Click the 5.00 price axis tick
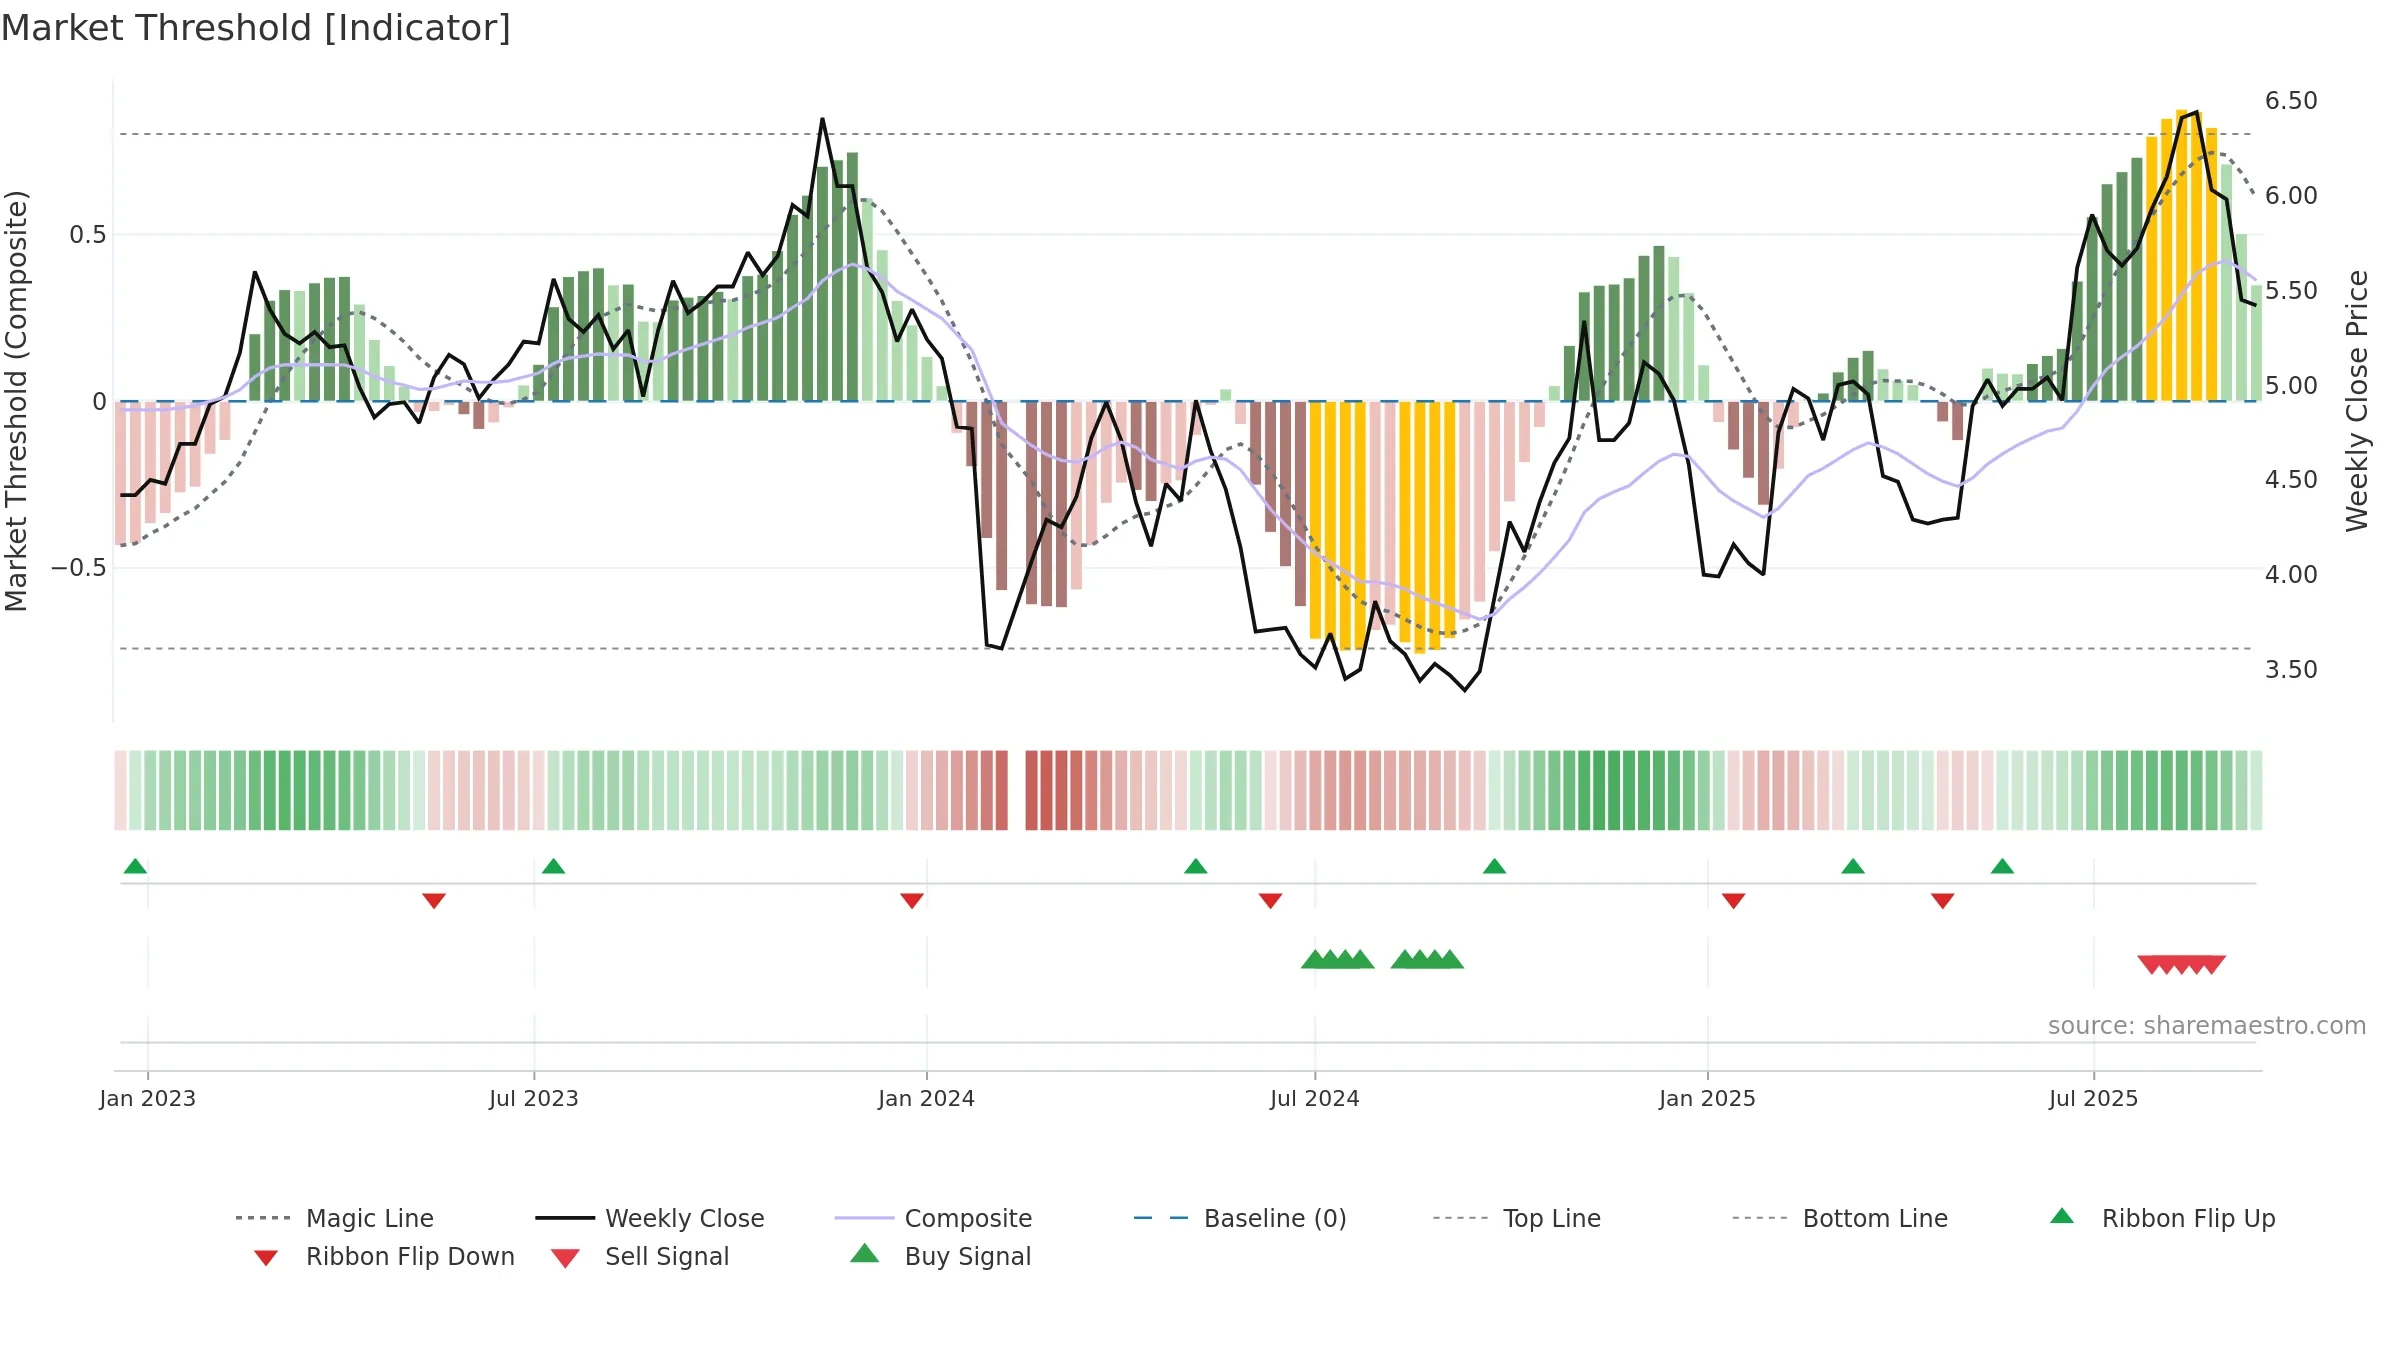This screenshot has height=1350, width=2400. tap(2291, 385)
